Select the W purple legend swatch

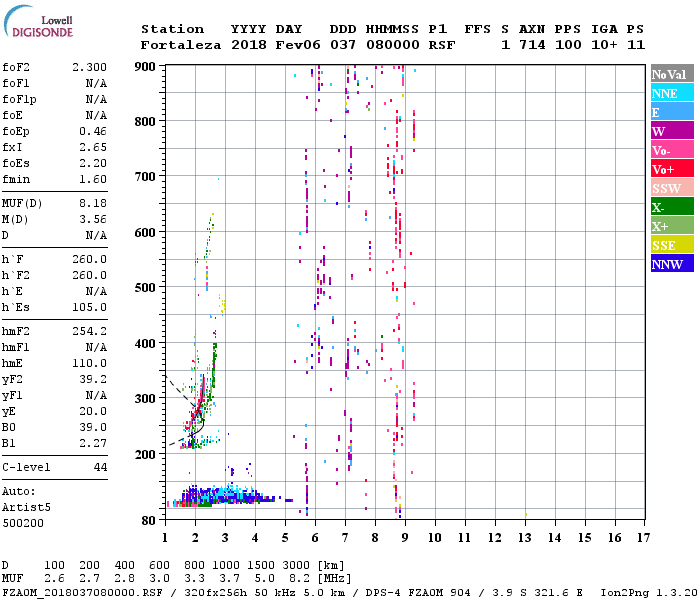tap(672, 131)
